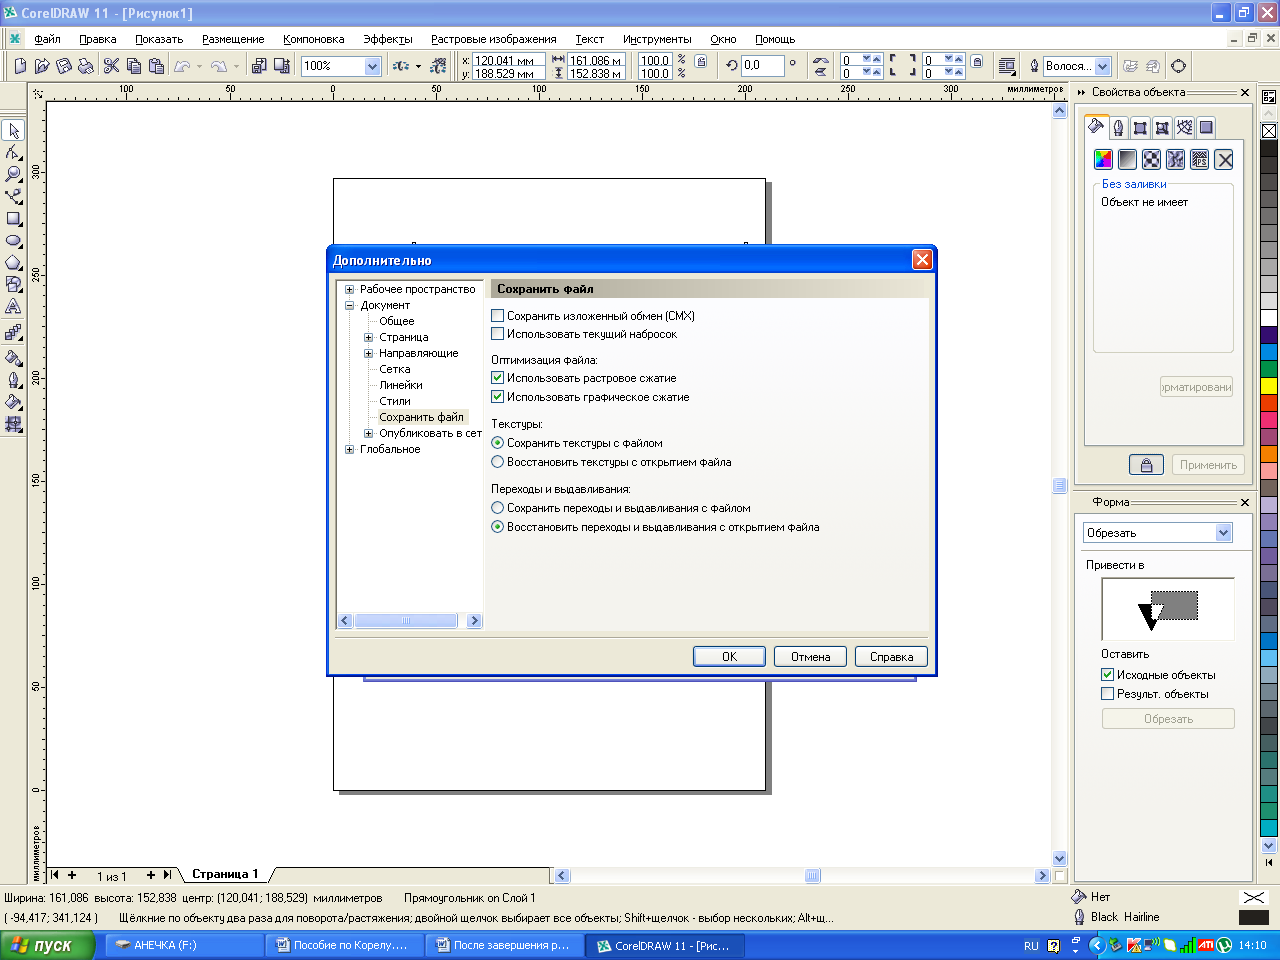Select 'Общее' item in options tree
Viewport: 1280px width, 960px height.
pyautogui.click(x=397, y=321)
